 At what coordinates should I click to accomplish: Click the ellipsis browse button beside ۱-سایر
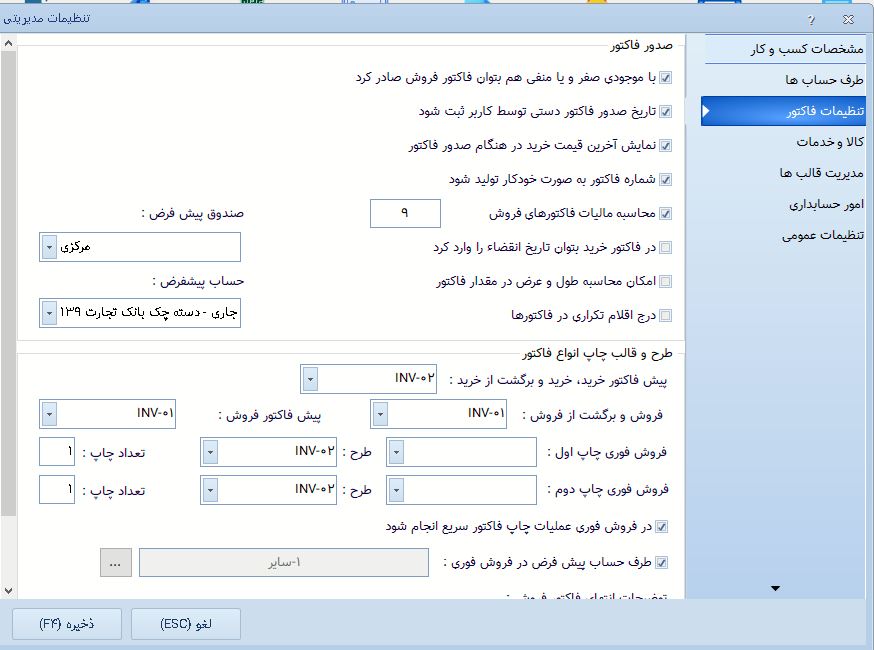pyautogui.click(x=115, y=563)
